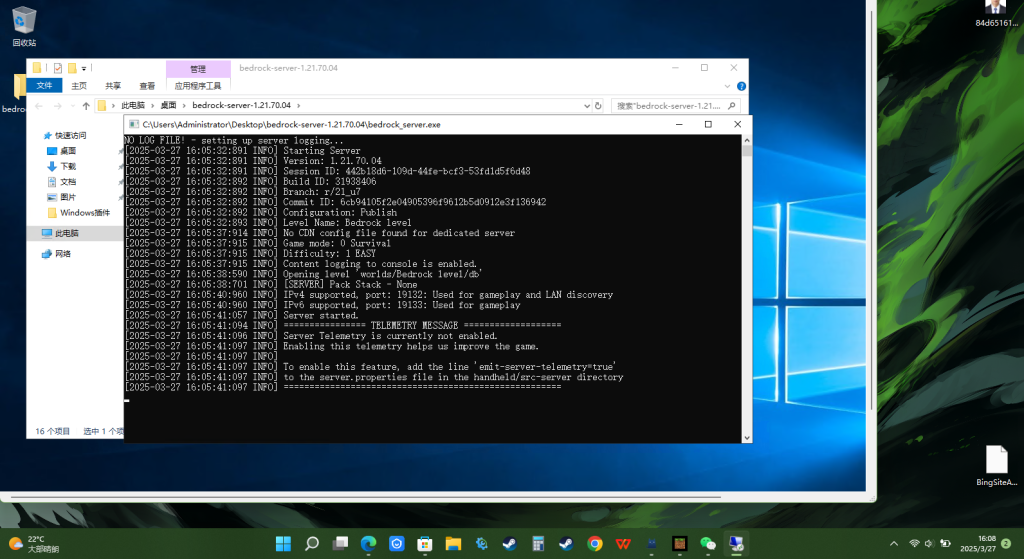Image resolution: width=1024 pixels, height=559 pixels.
Task: Click the Windows Start button
Action: pyautogui.click(x=283, y=543)
